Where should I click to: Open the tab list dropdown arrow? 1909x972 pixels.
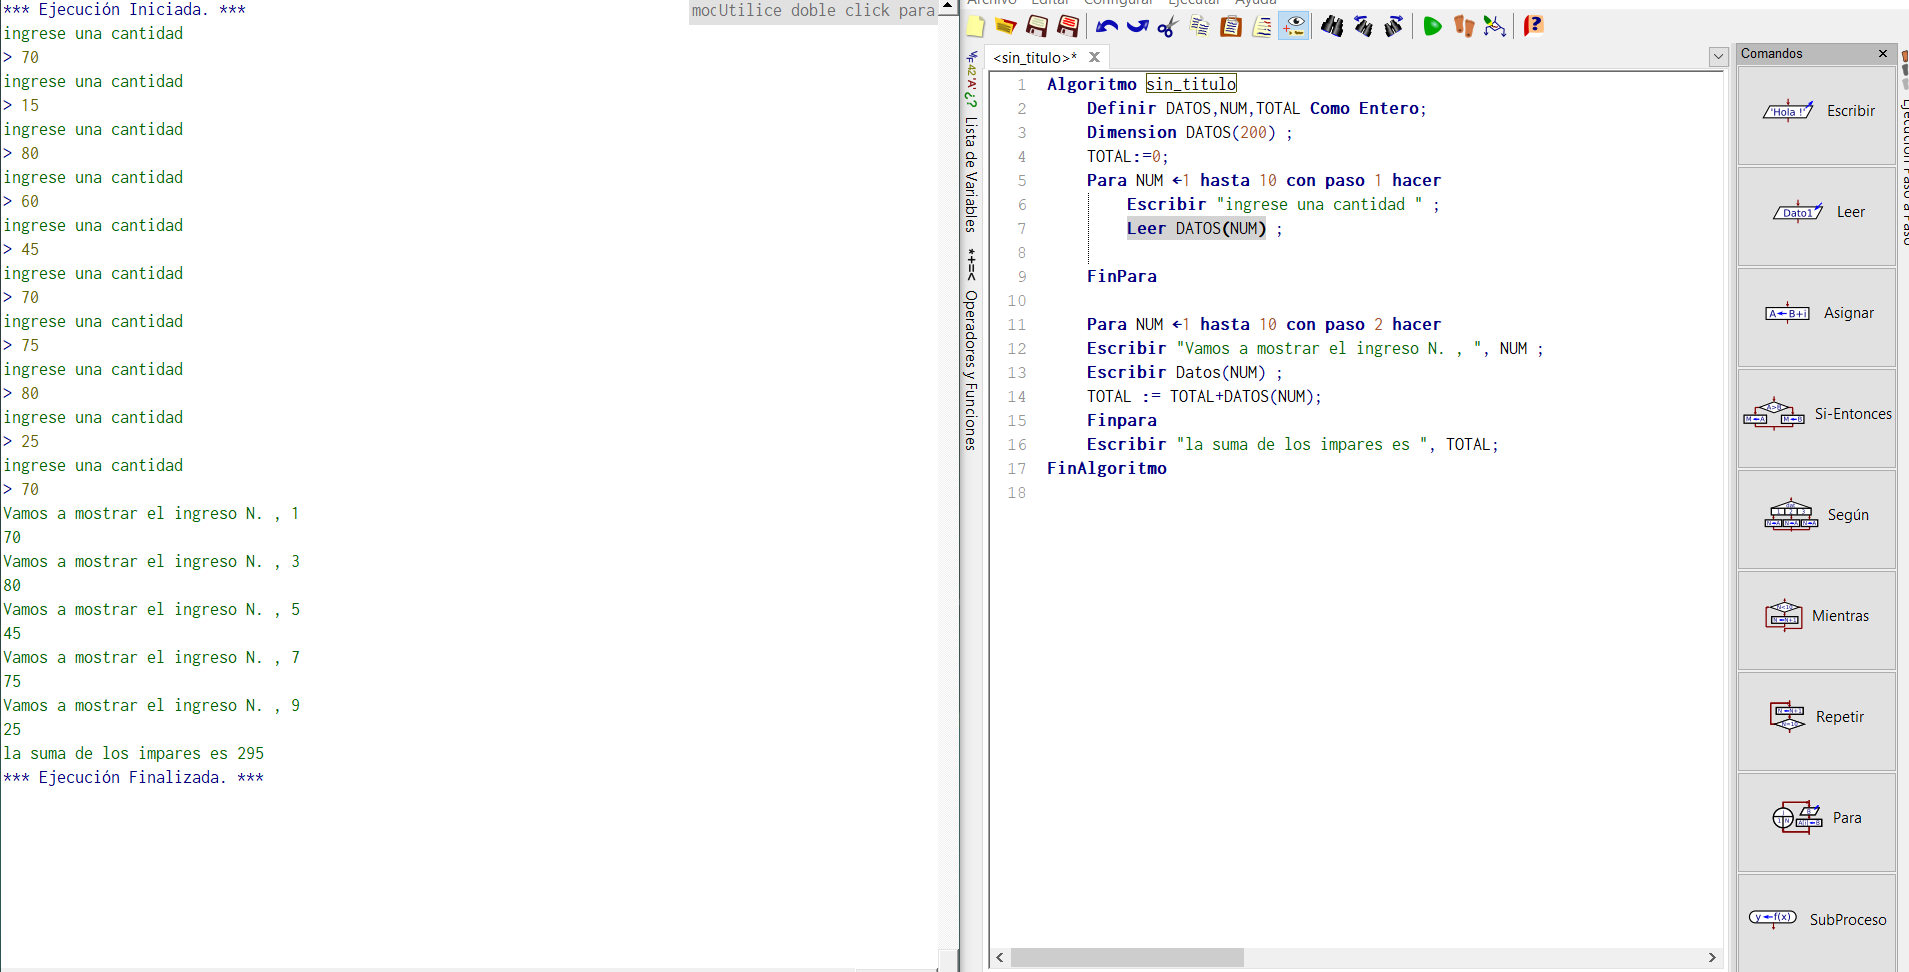coord(1718,57)
